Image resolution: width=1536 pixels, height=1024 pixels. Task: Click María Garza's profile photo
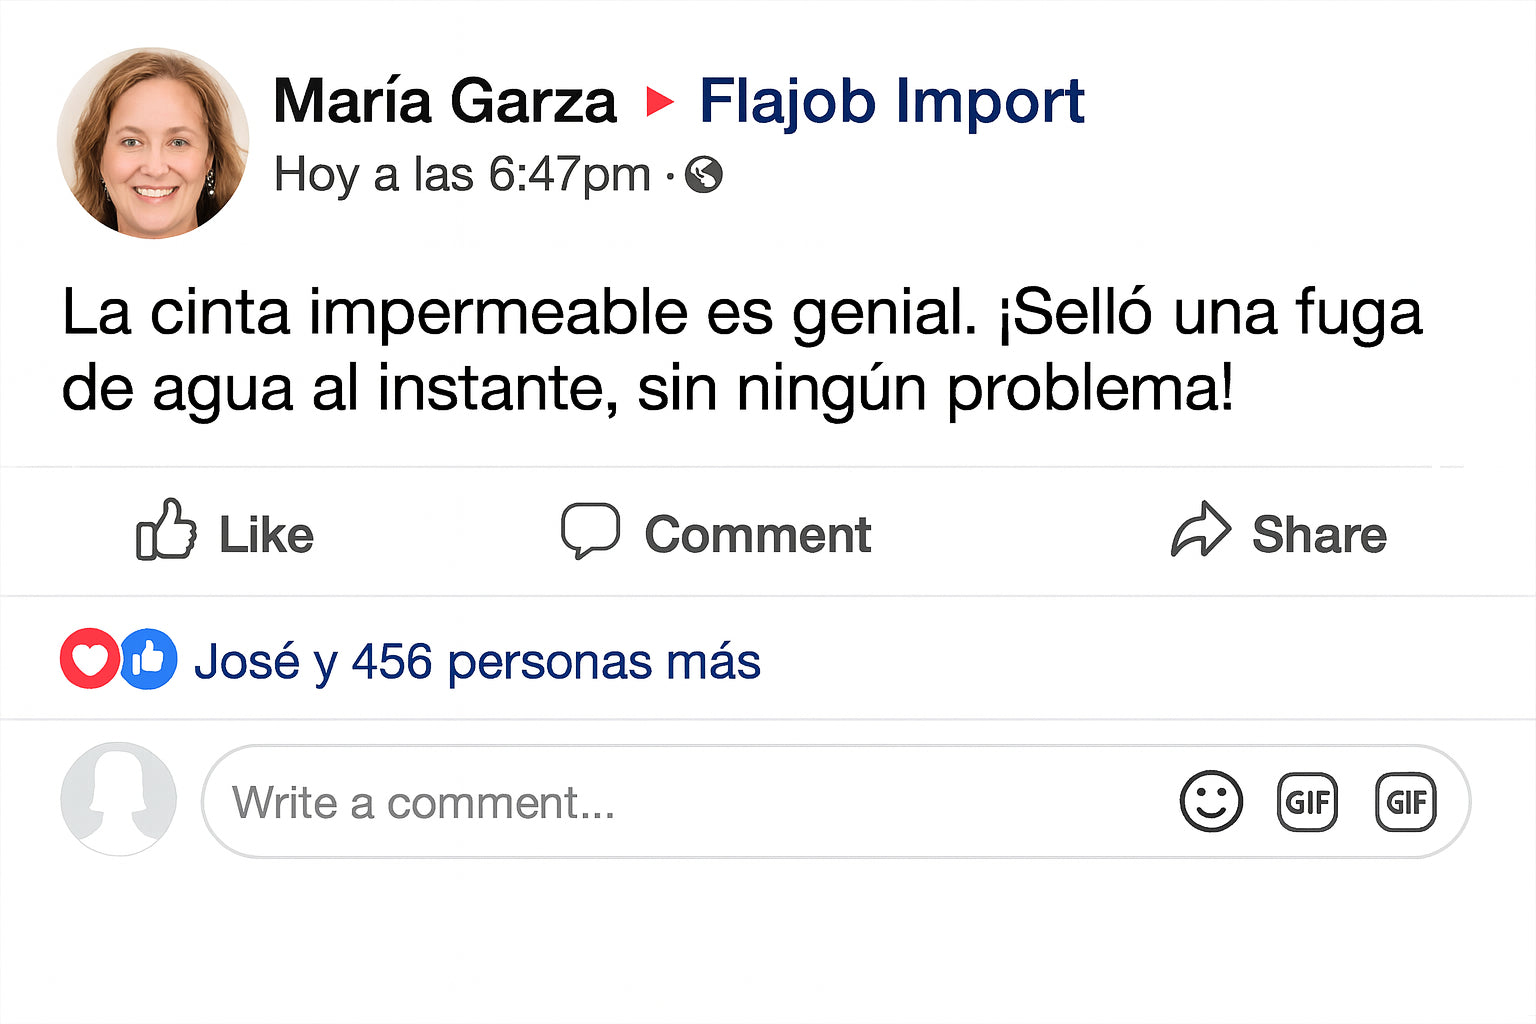click(x=153, y=143)
